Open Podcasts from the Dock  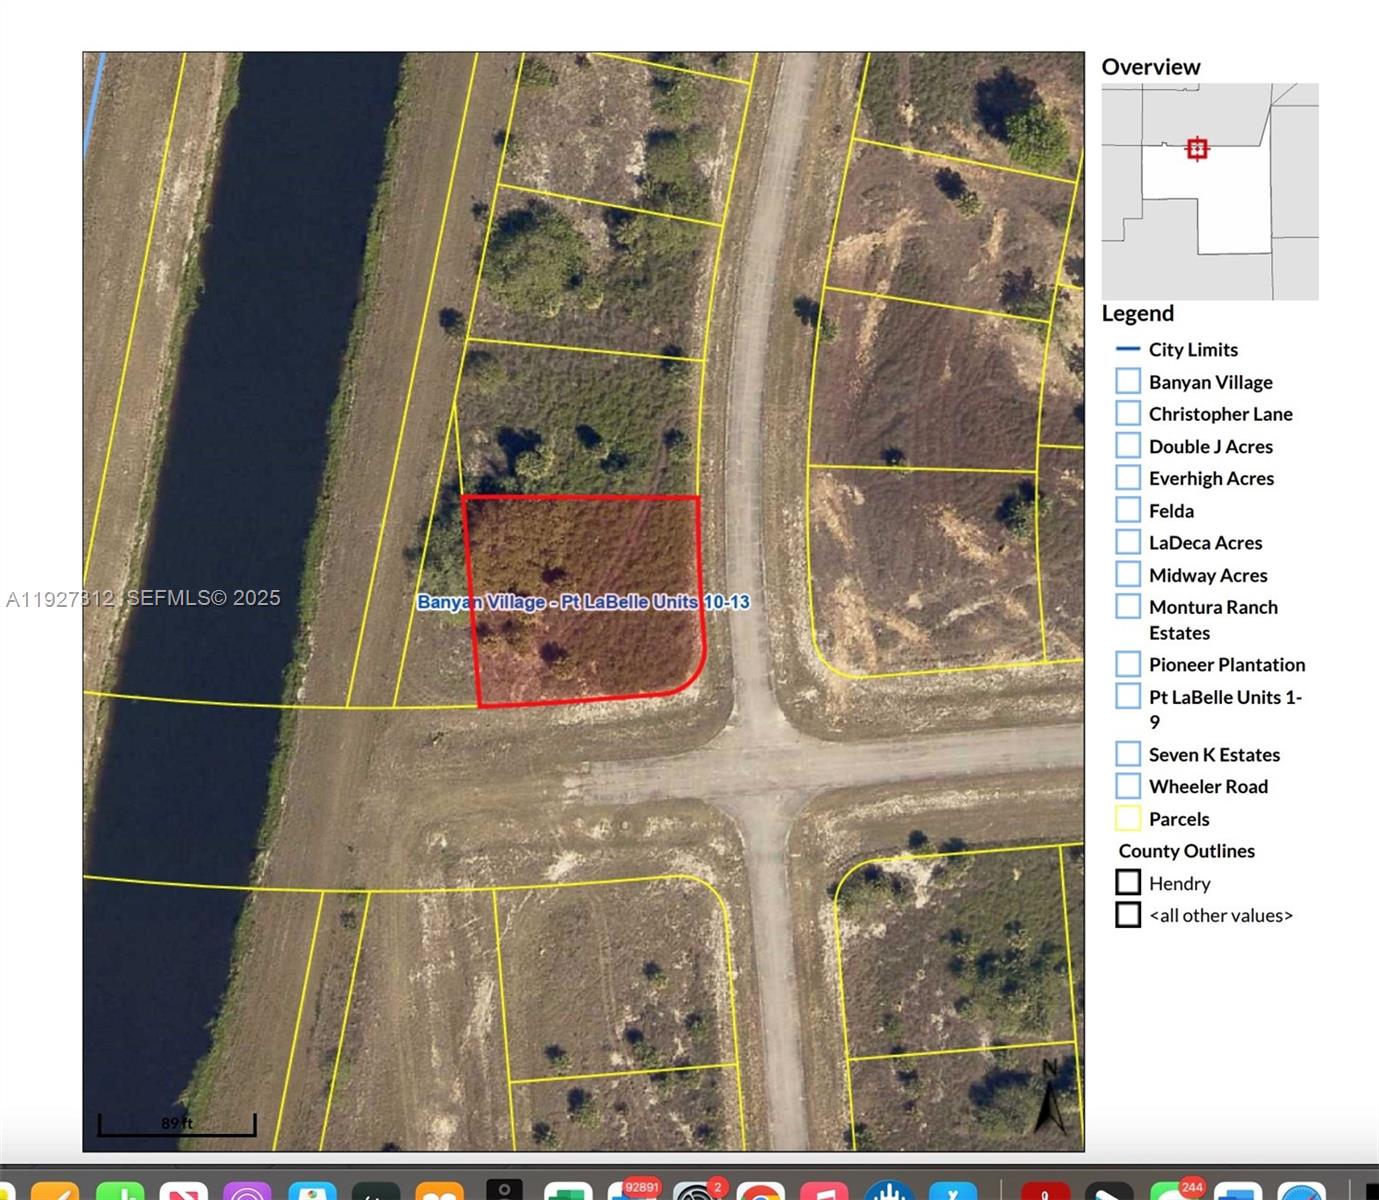tap(248, 1192)
